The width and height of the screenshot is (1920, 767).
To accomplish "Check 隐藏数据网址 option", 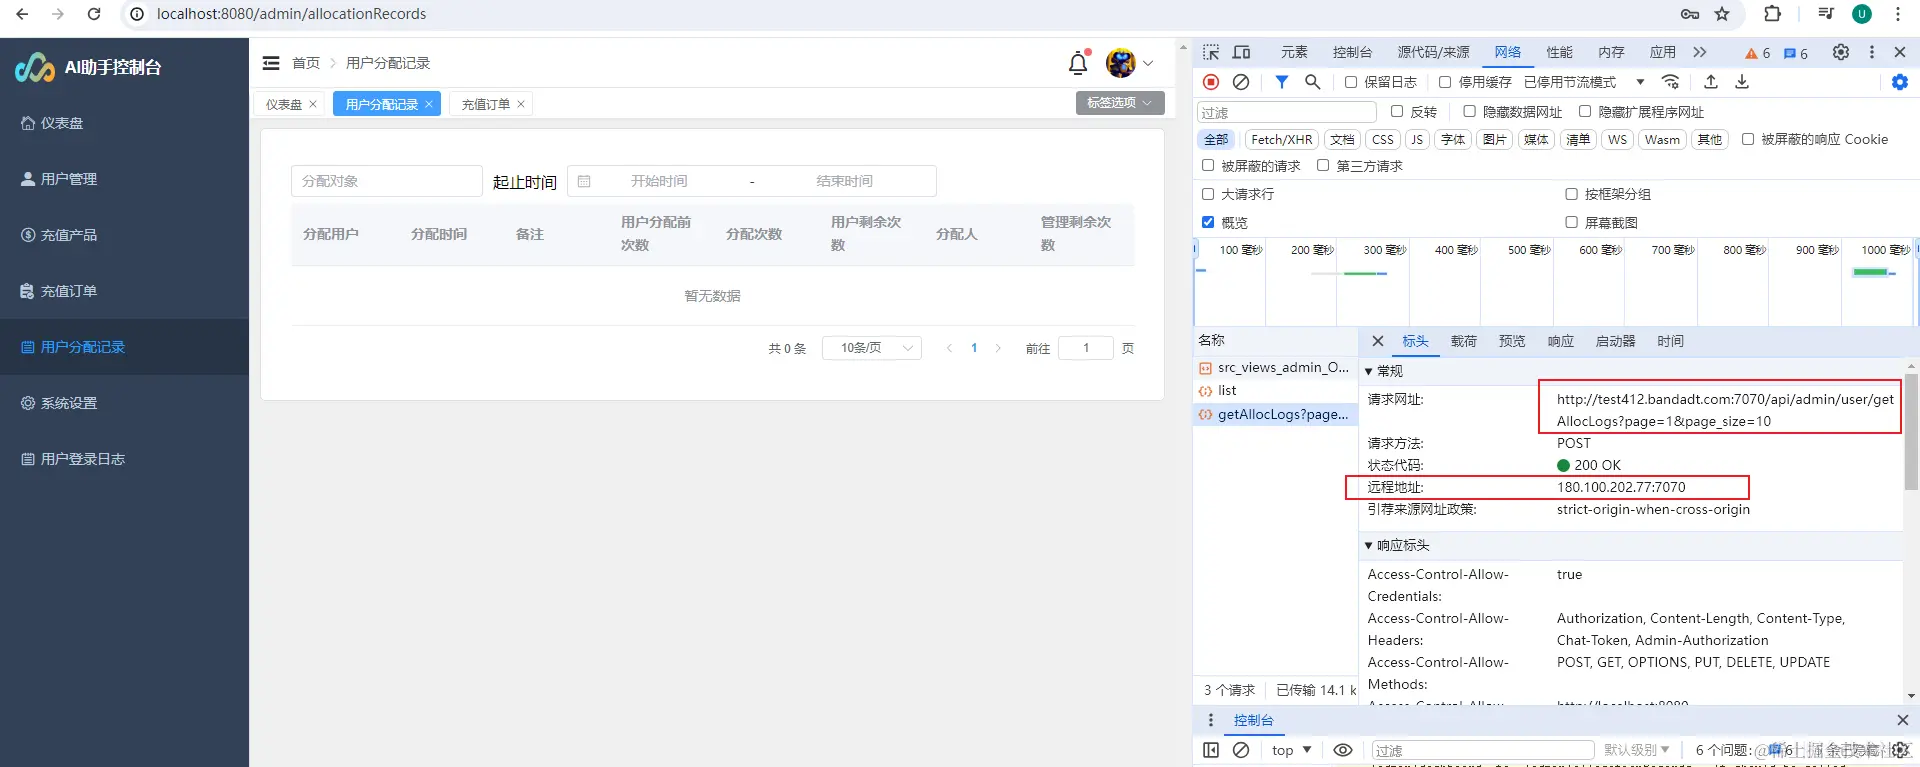I will tap(1469, 111).
